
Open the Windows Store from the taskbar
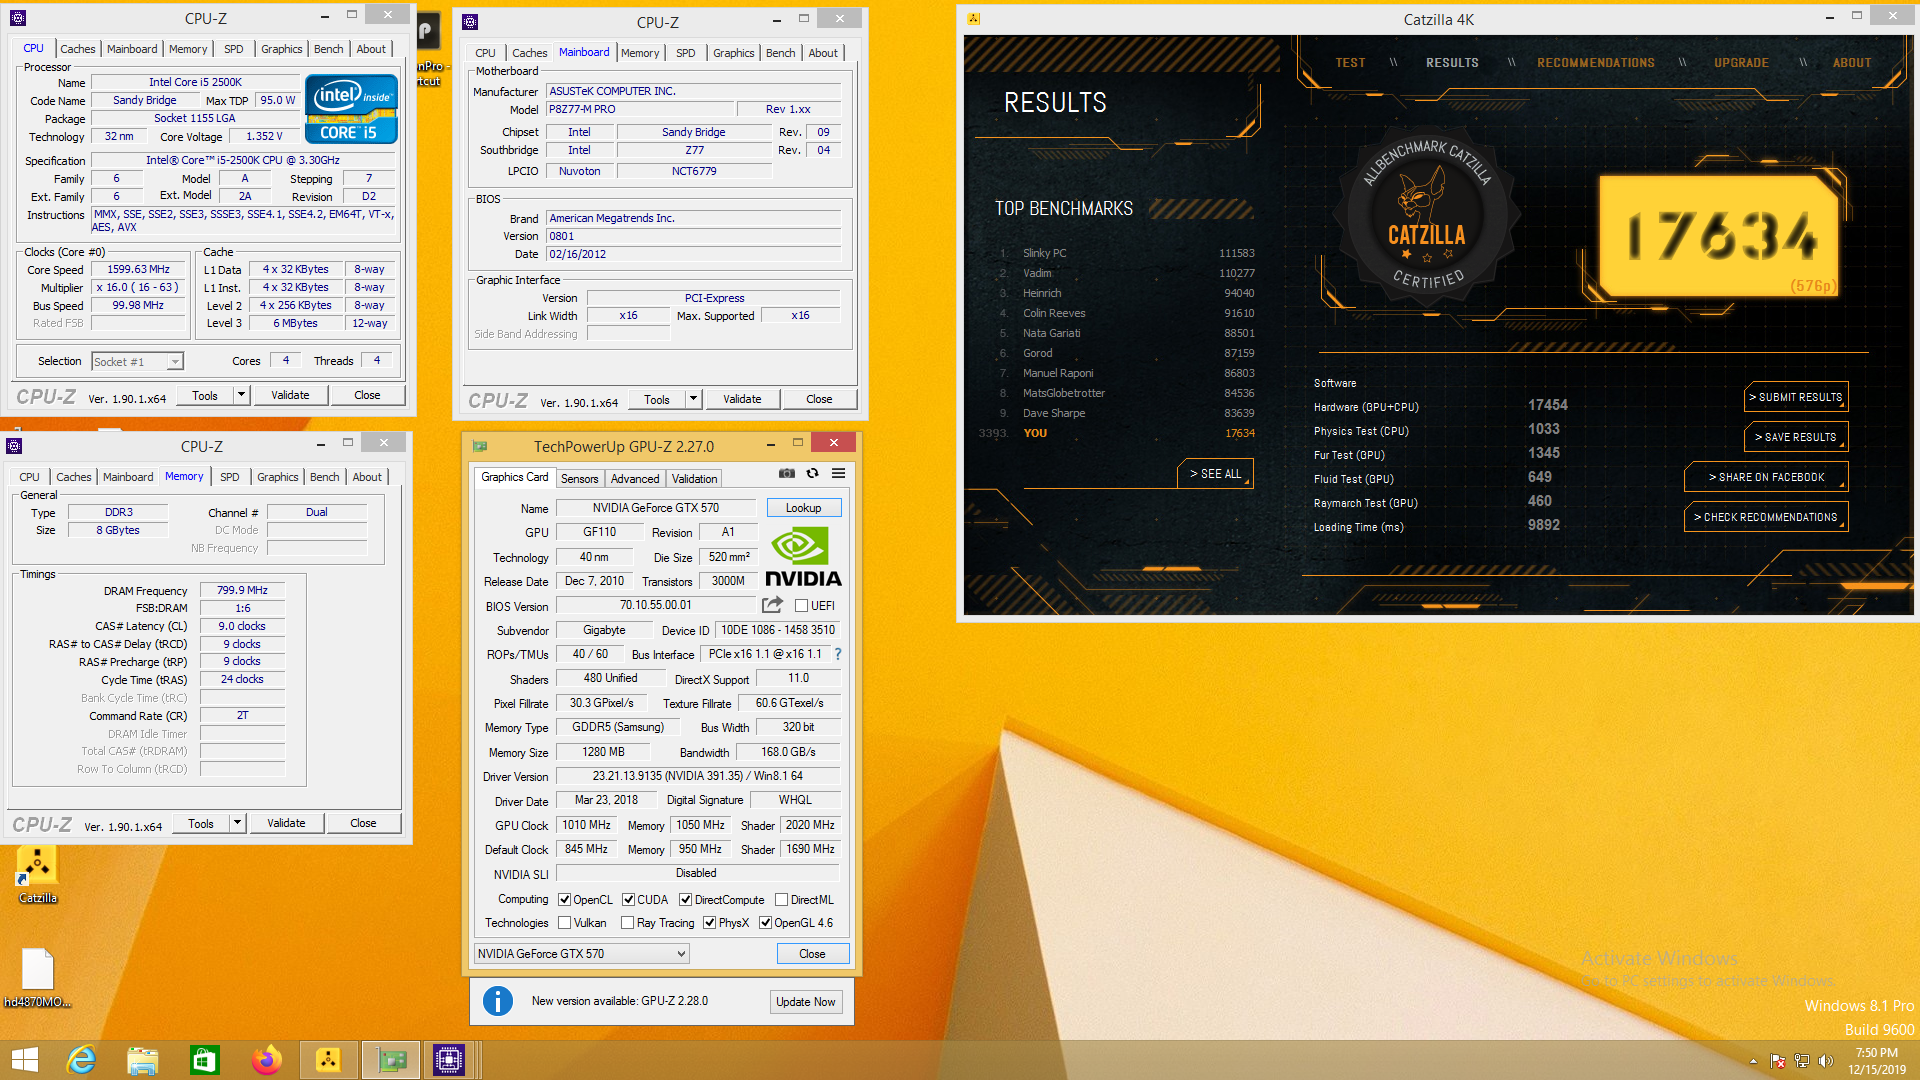coord(204,1060)
